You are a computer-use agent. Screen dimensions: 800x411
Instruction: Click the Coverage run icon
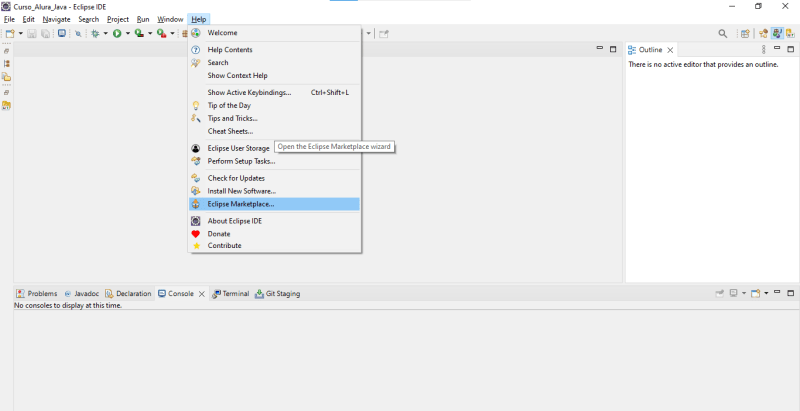tap(139, 34)
